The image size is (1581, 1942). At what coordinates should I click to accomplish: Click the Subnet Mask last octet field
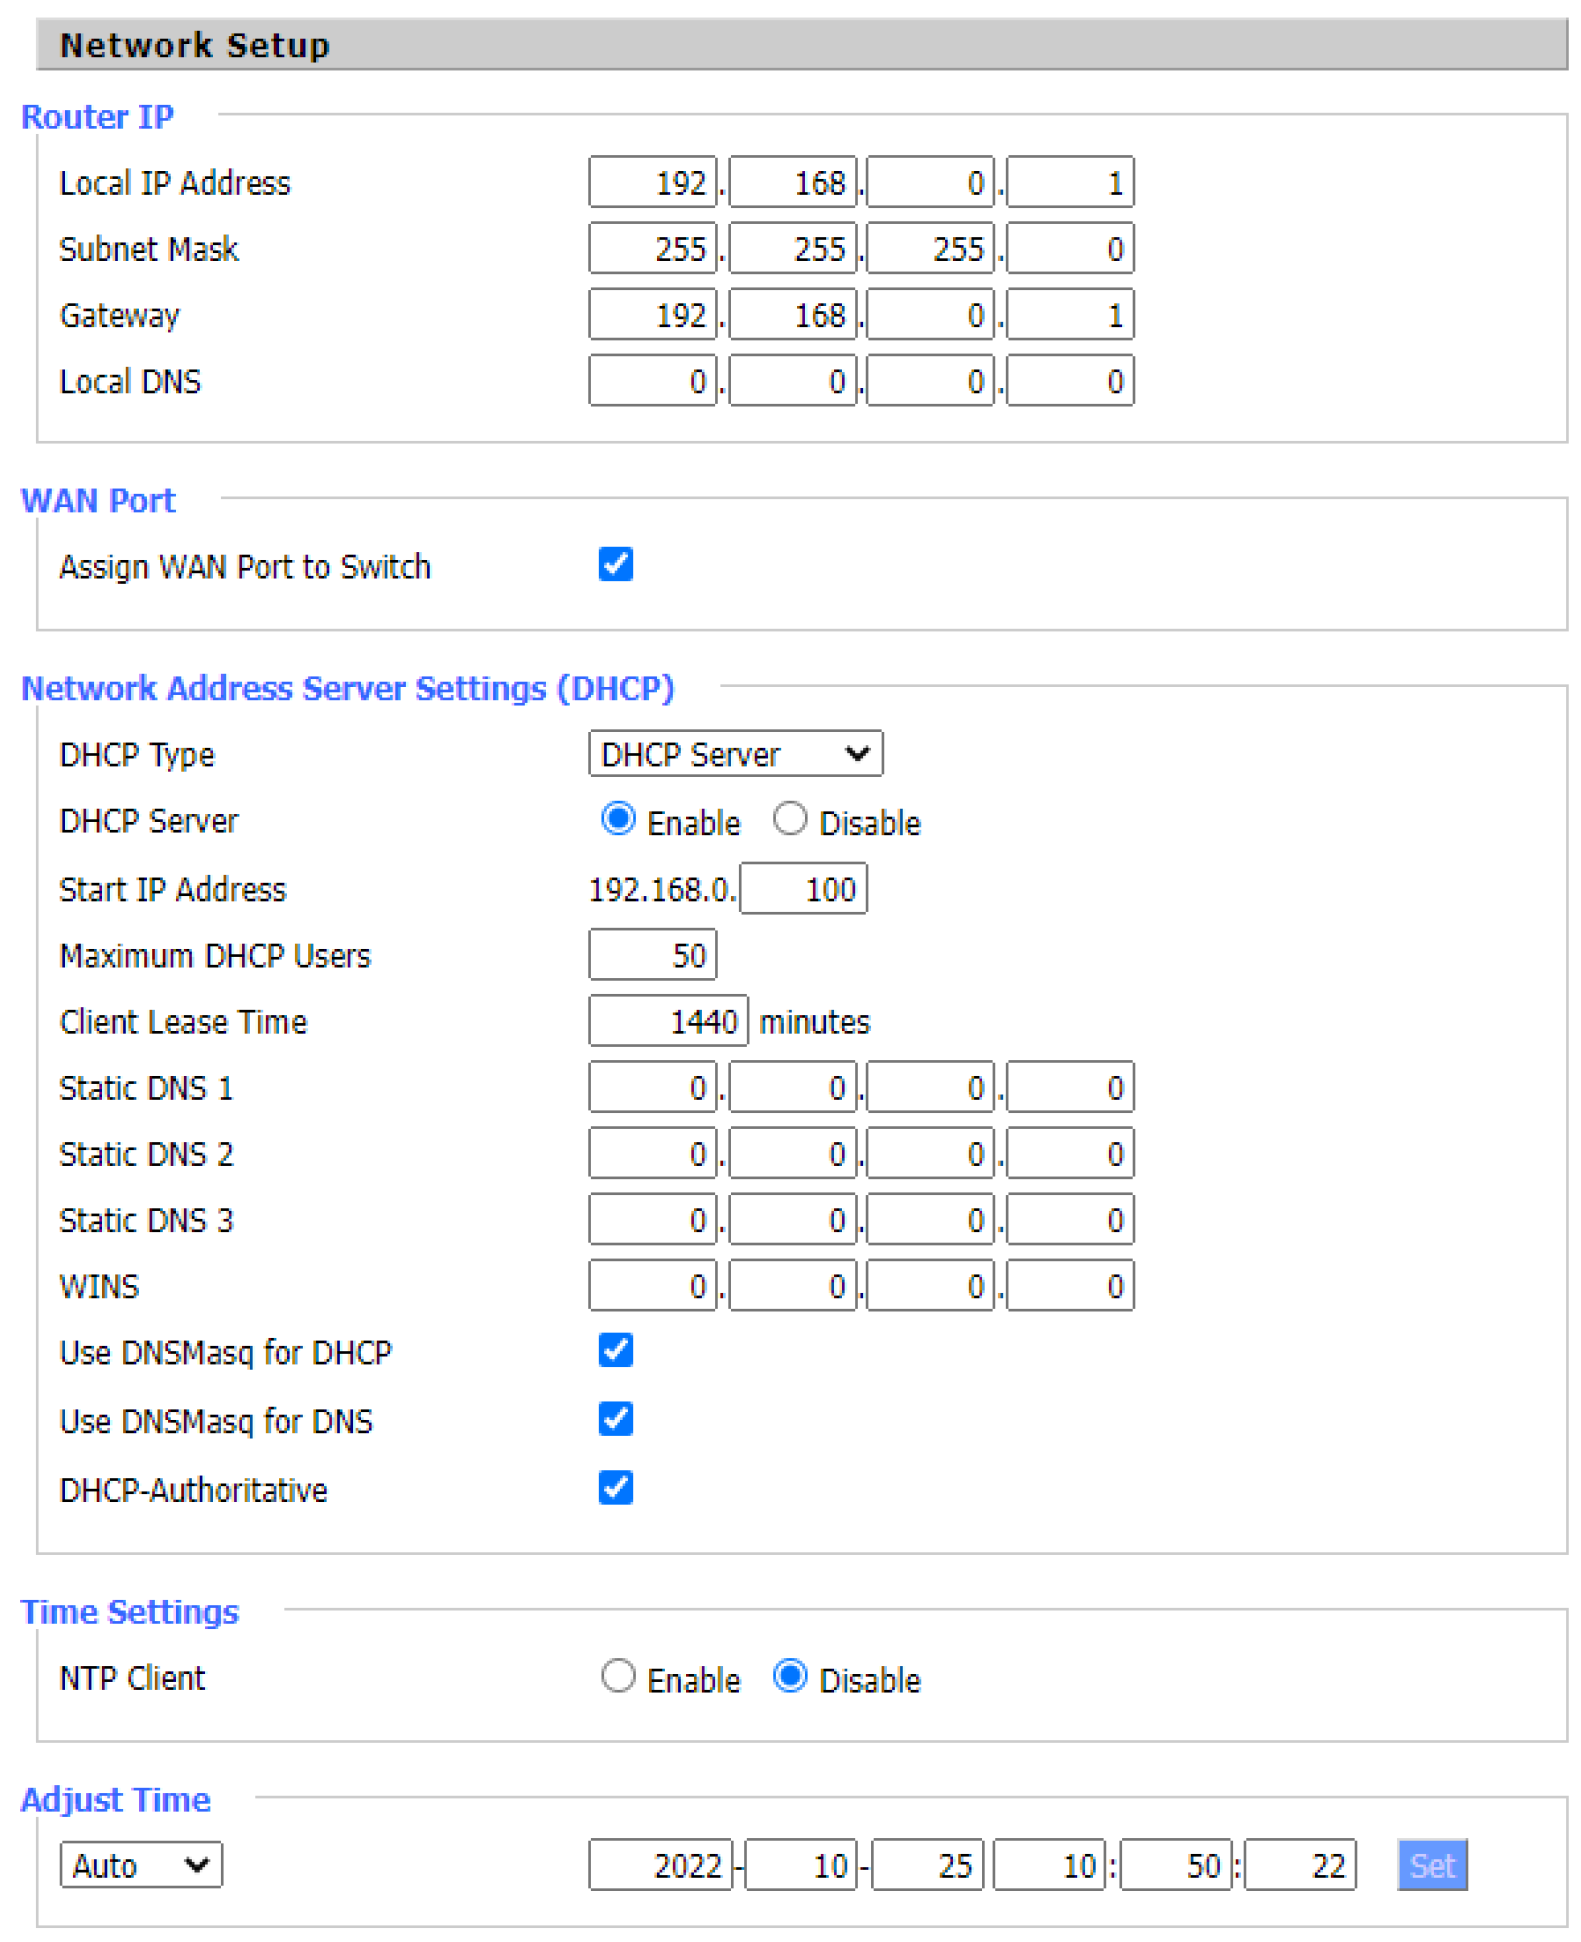[x=1069, y=249]
